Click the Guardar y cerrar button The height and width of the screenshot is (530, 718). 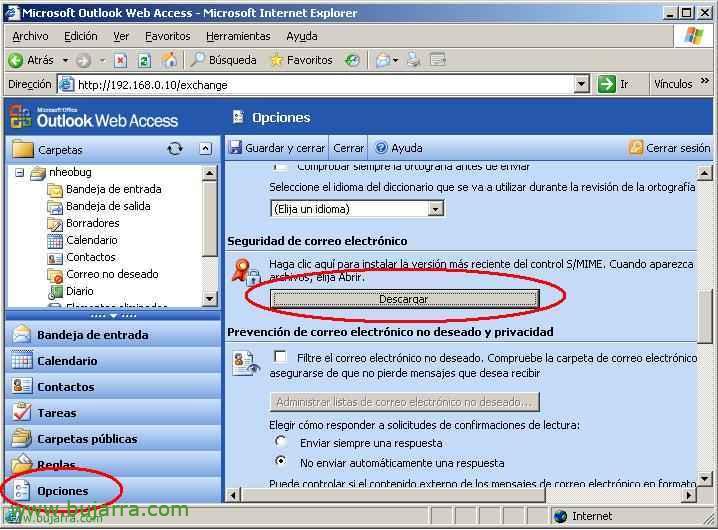[x=277, y=148]
